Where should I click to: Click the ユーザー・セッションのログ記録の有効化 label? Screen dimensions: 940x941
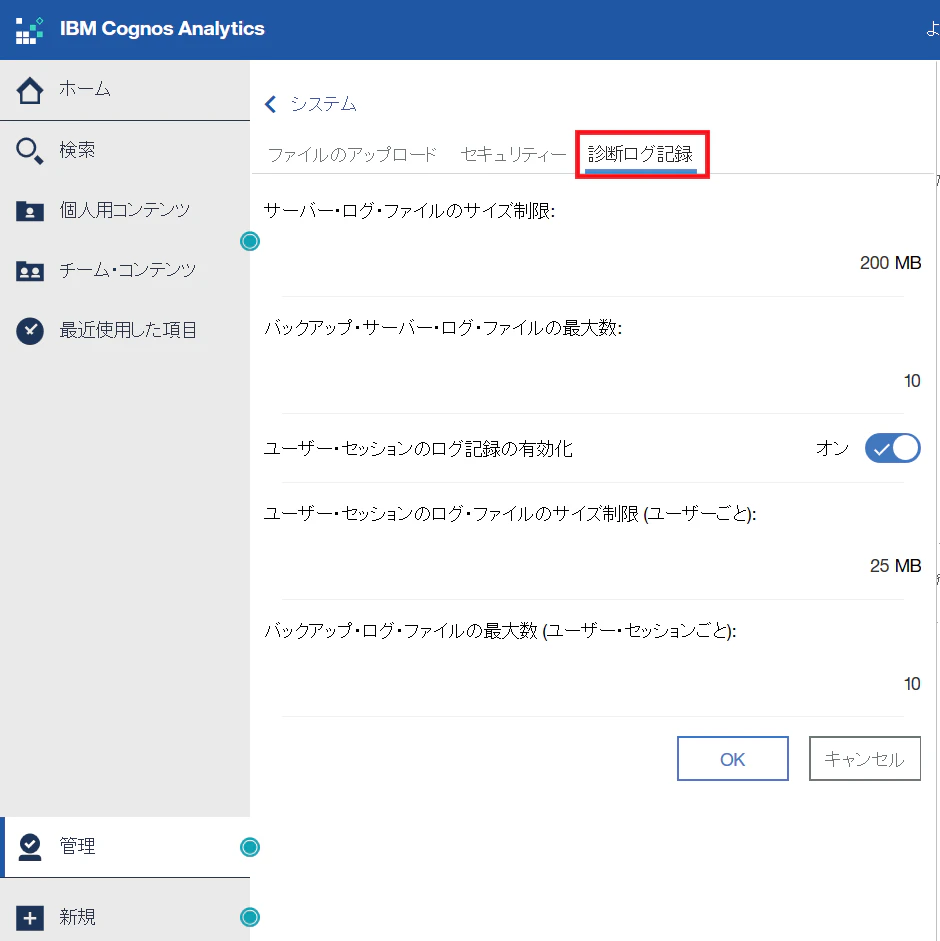click(418, 449)
